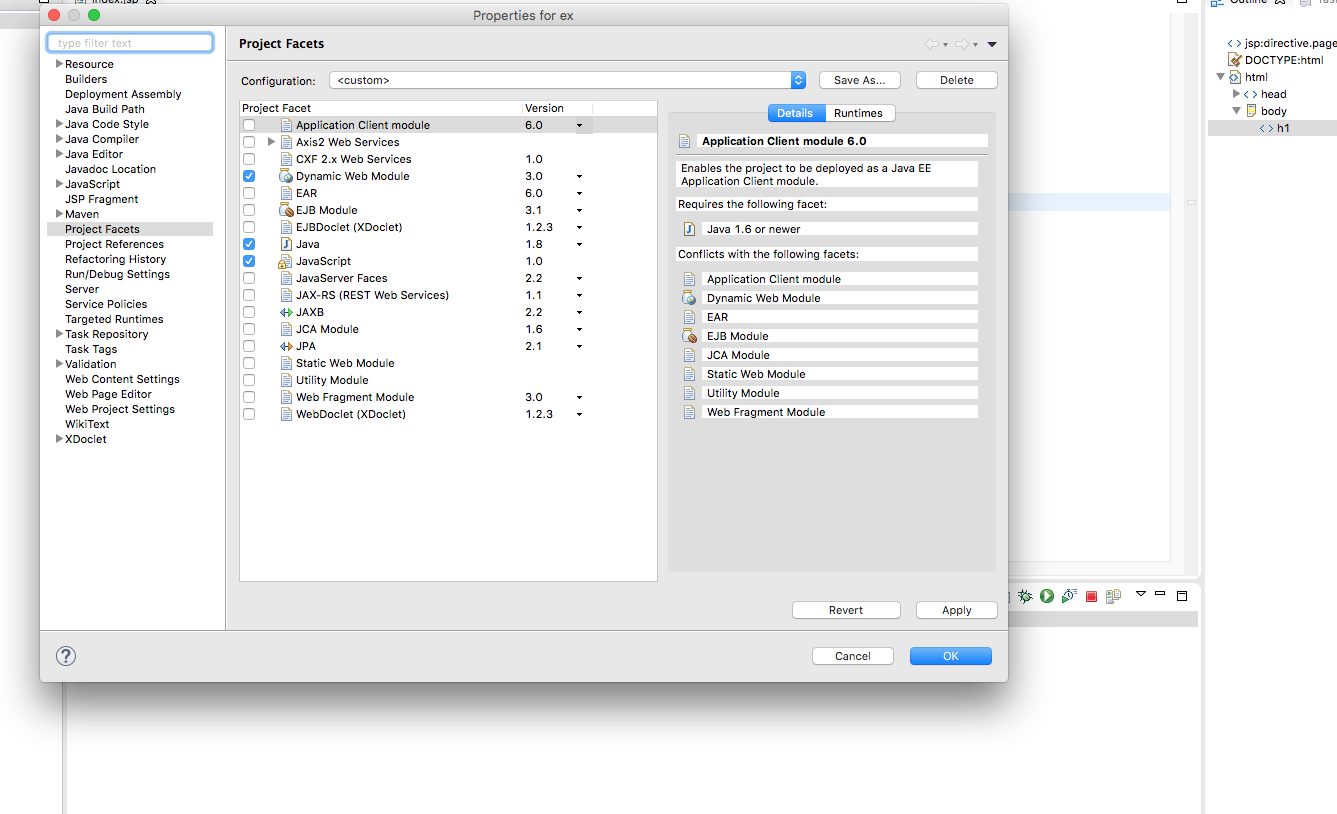Click the JAXB facet icon
This screenshot has height=814, width=1337.
click(286, 312)
